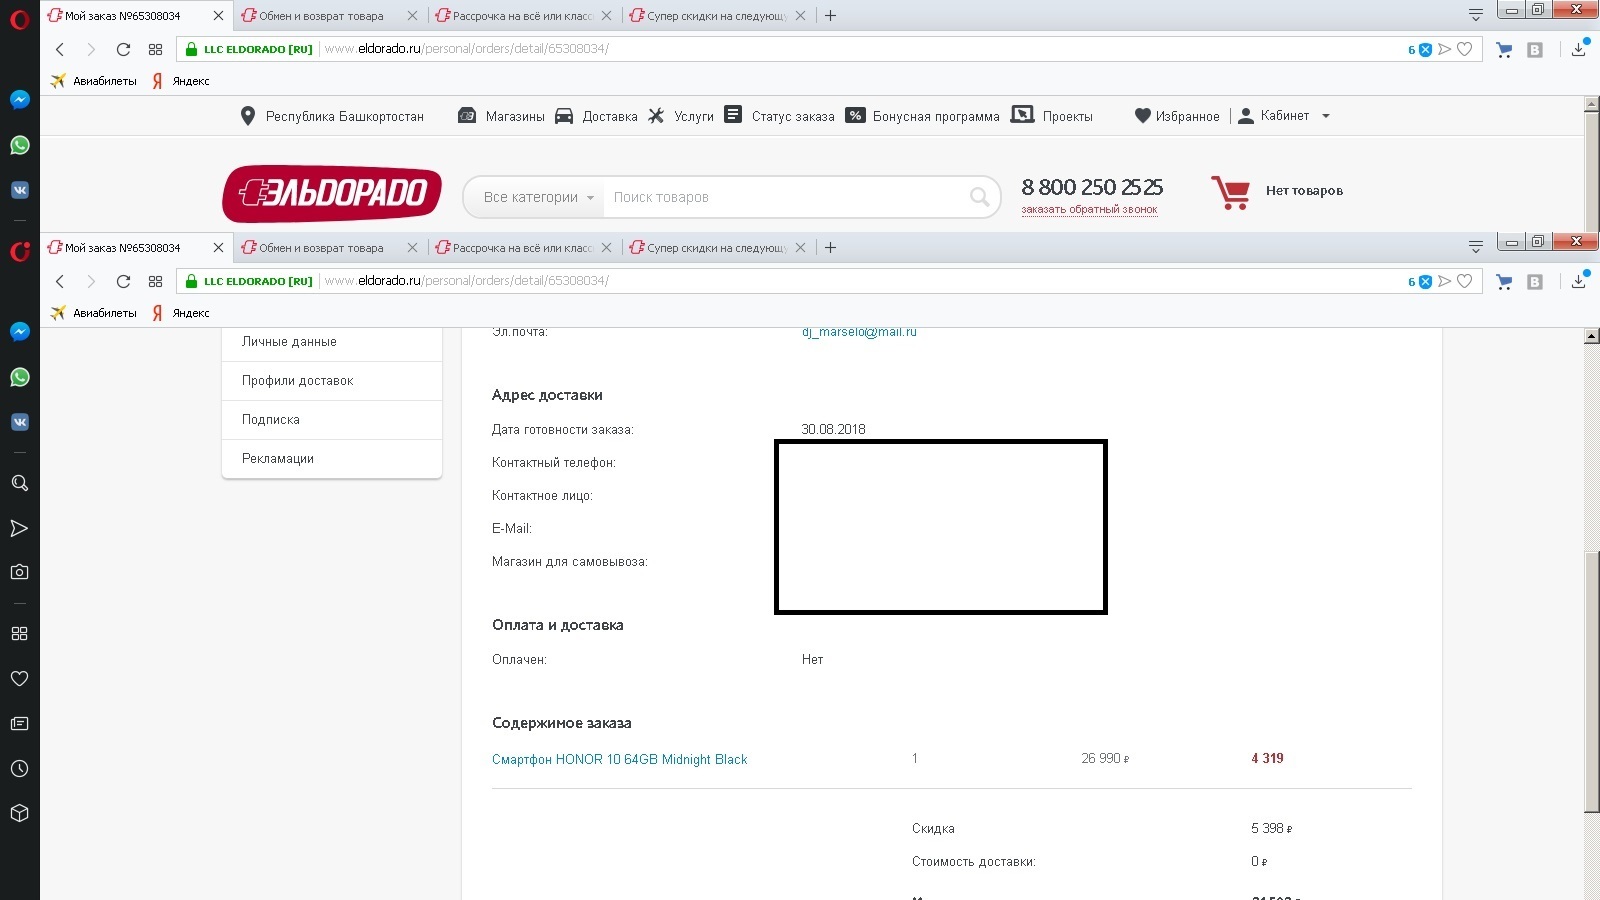Open VK in the lower sidebar
Viewport: 1600px width, 900px height.
coord(19,422)
